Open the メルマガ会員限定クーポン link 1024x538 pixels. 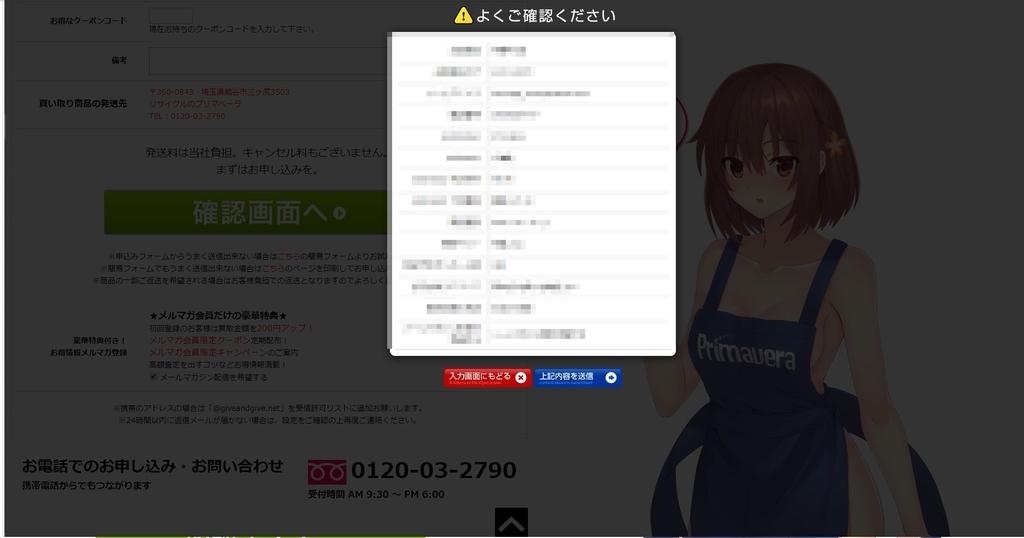200,340
